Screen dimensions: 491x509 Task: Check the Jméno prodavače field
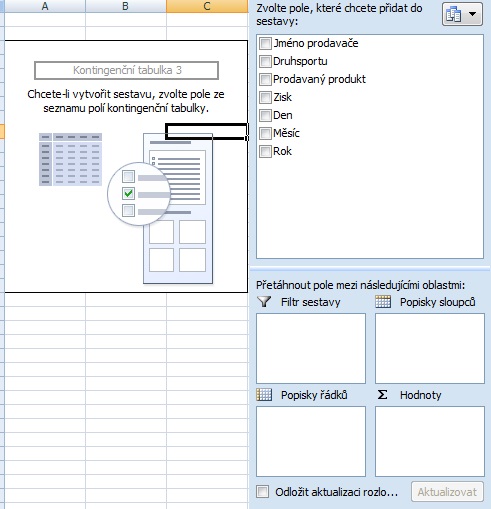pos(265,43)
